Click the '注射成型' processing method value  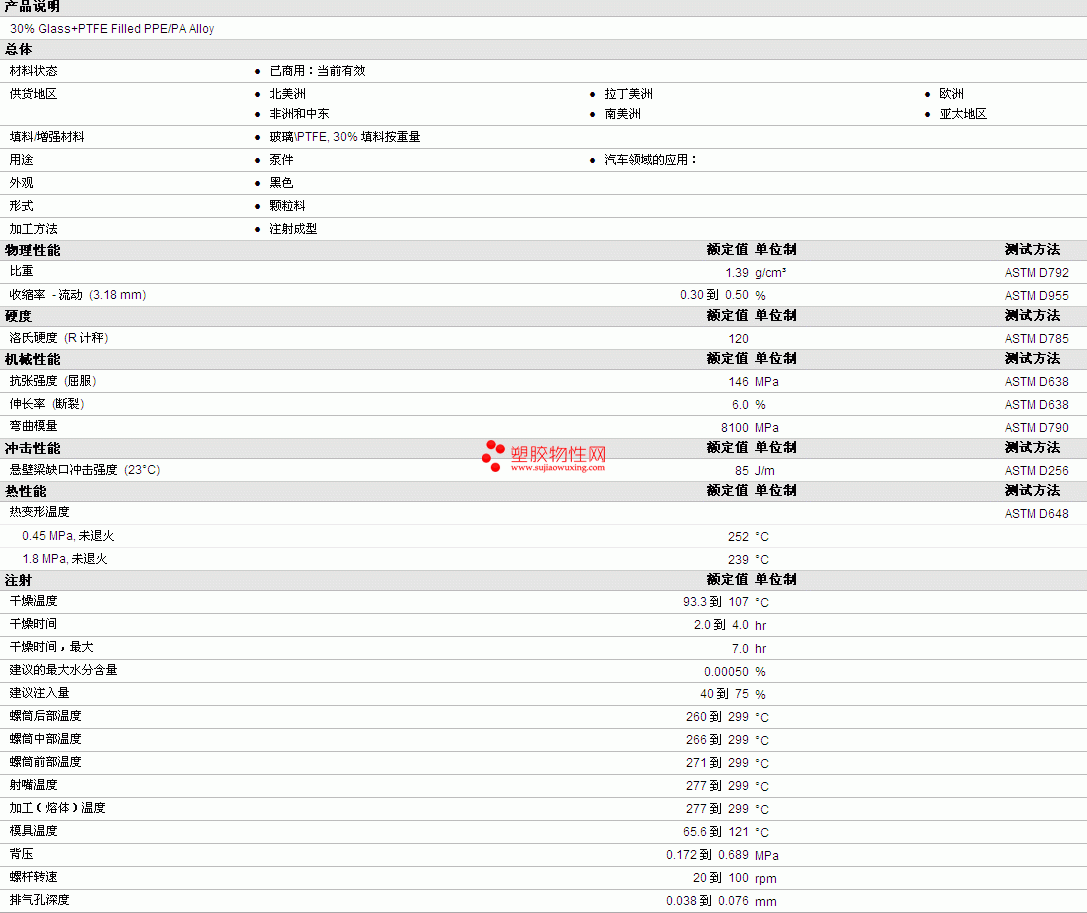coord(293,229)
